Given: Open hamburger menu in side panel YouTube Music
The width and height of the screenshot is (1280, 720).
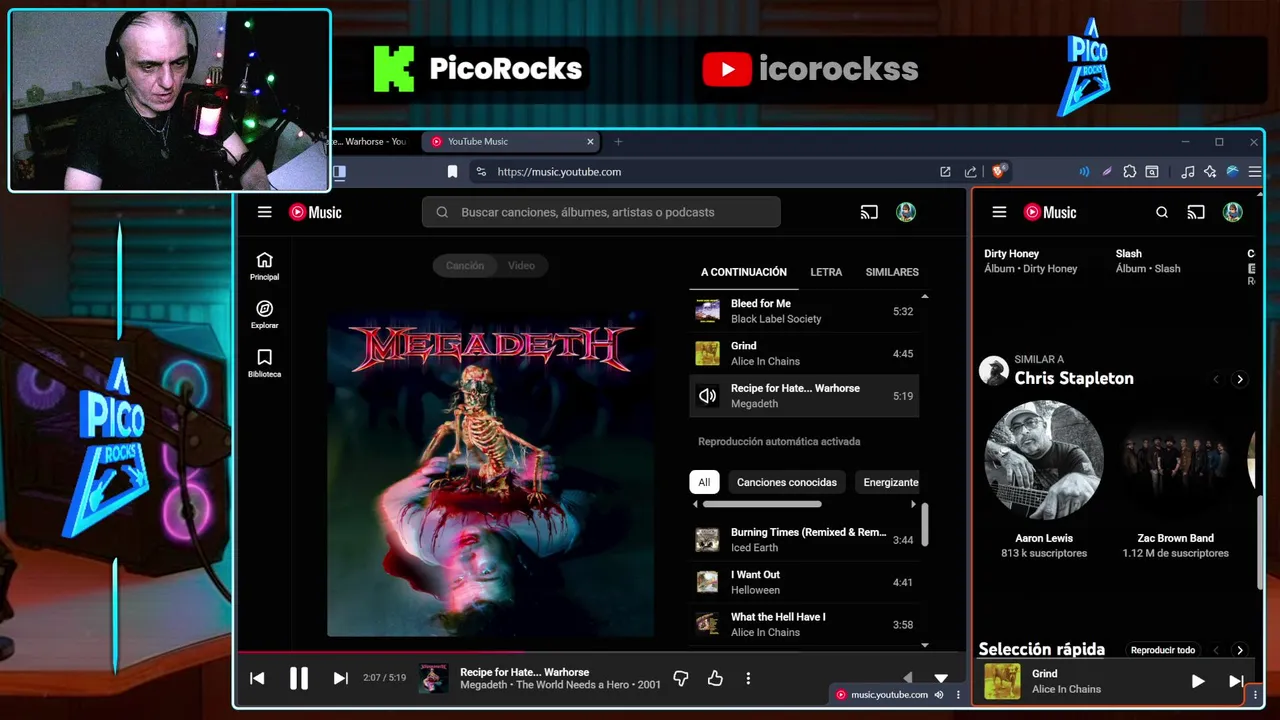Looking at the screenshot, I should pos(999,212).
